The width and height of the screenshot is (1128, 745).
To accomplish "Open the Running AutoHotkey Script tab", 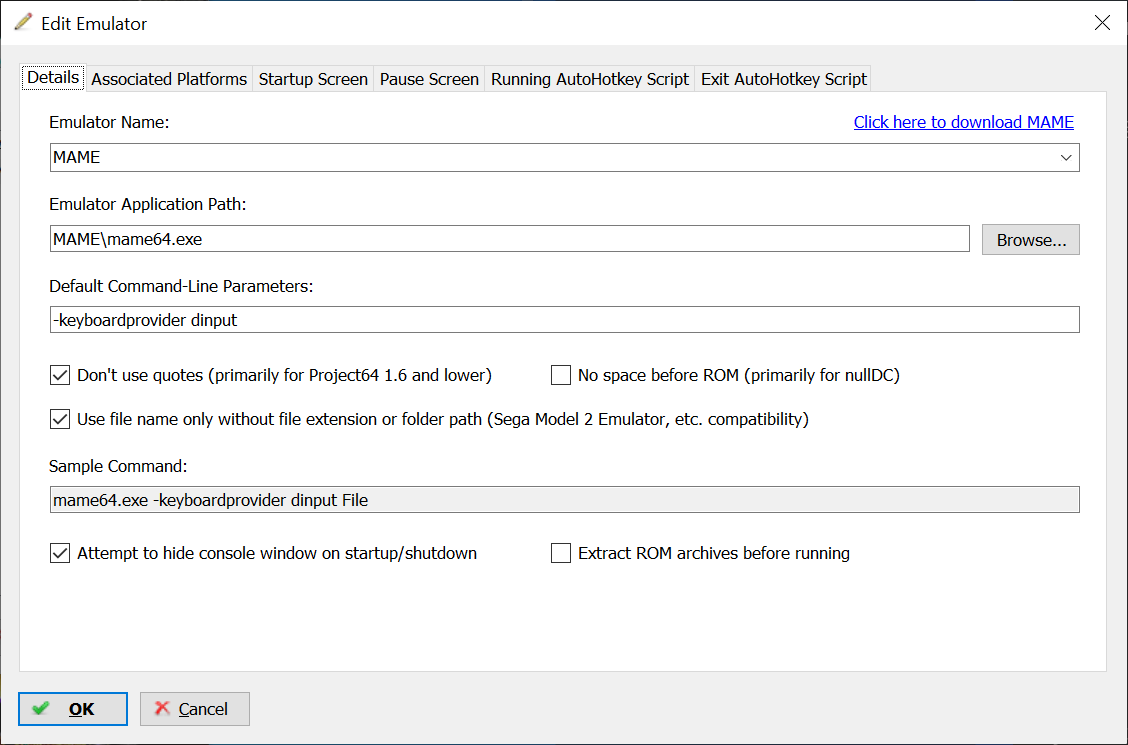I will click(x=590, y=79).
